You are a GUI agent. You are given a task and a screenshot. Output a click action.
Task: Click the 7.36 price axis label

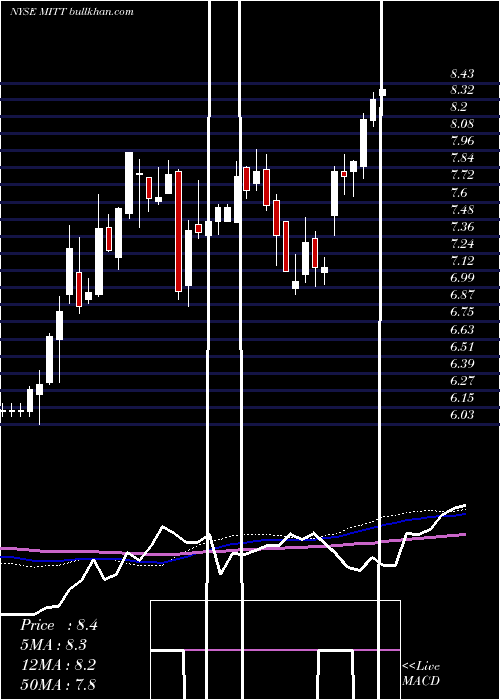coord(462,226)
